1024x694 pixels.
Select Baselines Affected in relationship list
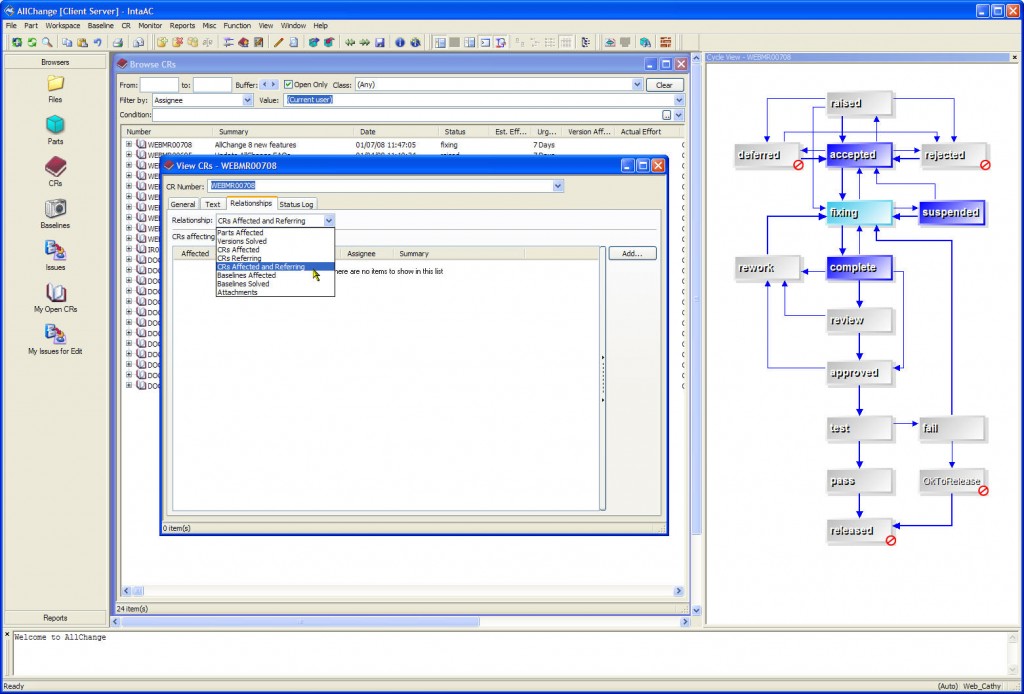(246, 275)
